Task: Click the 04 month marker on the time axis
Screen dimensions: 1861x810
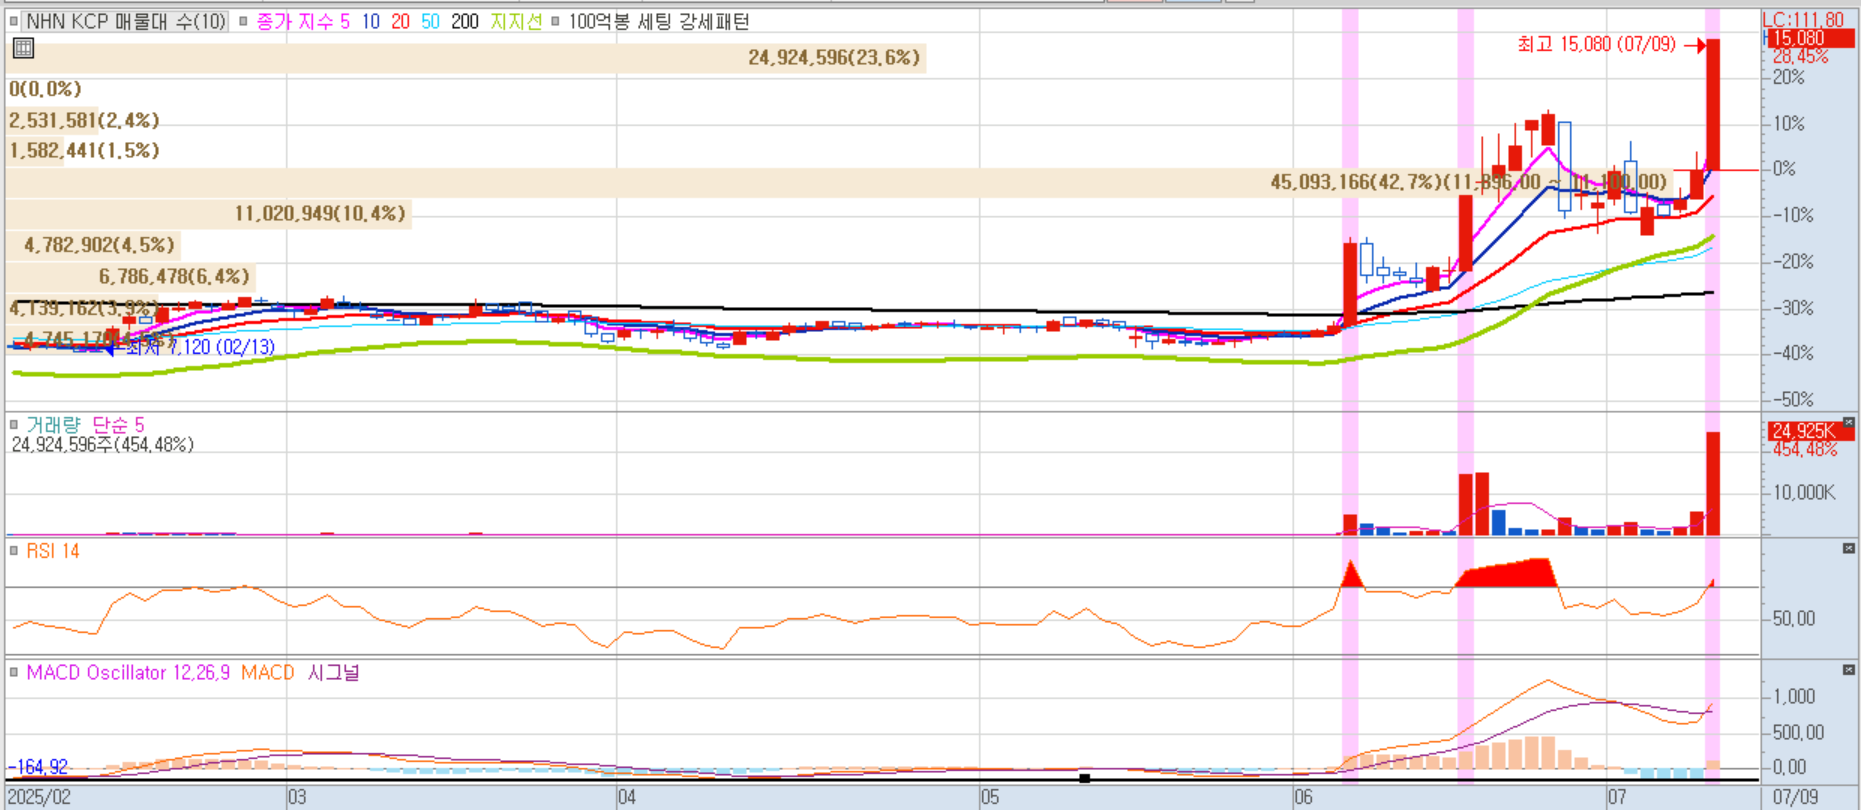Action: point(627,797)
